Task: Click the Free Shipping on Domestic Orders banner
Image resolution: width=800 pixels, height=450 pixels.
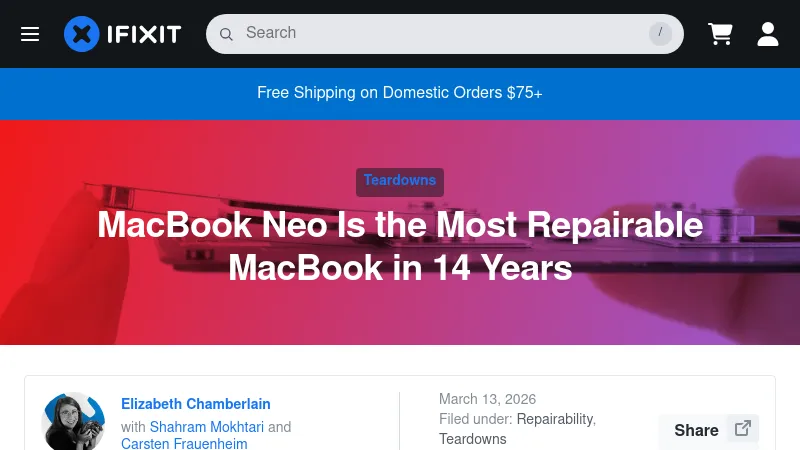Action: [400, 93]
